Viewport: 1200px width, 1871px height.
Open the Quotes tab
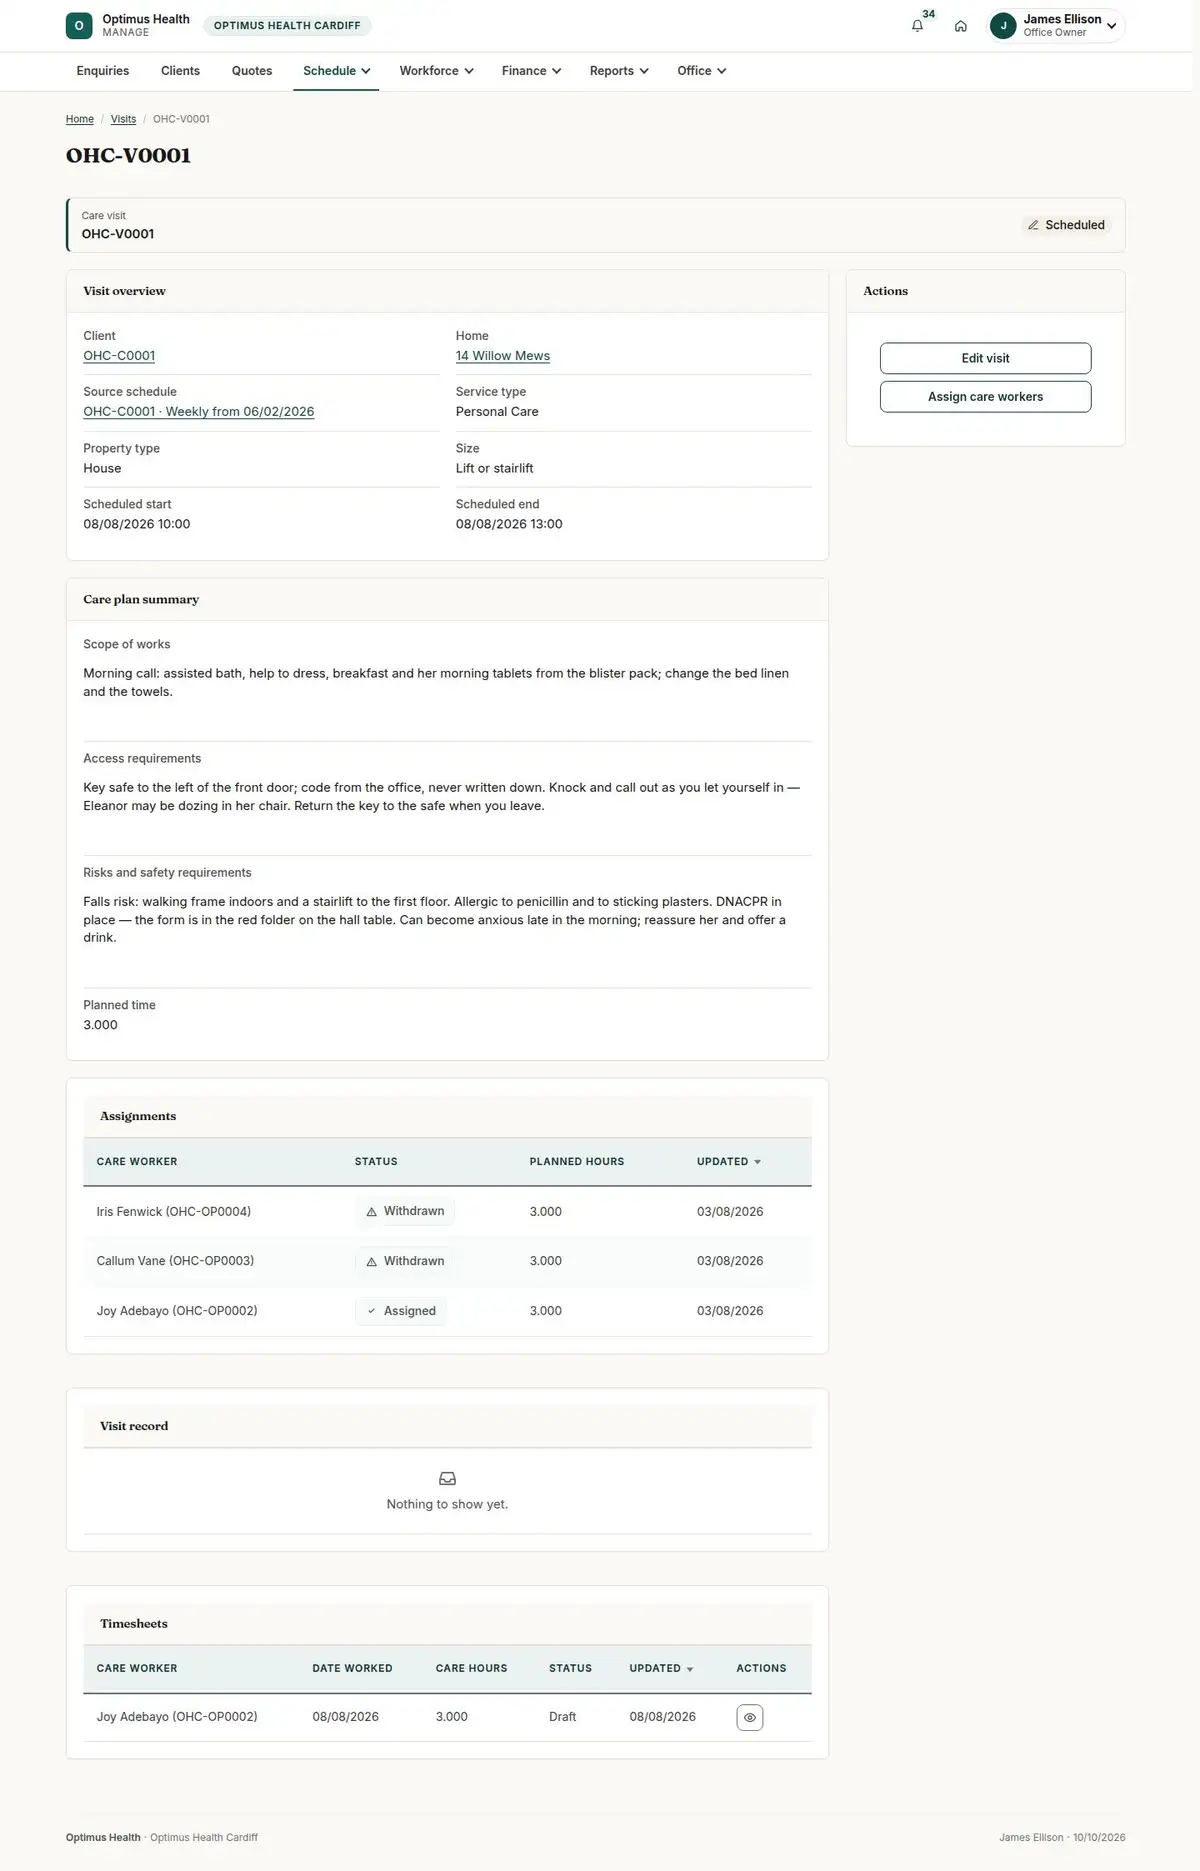(252, 71)
